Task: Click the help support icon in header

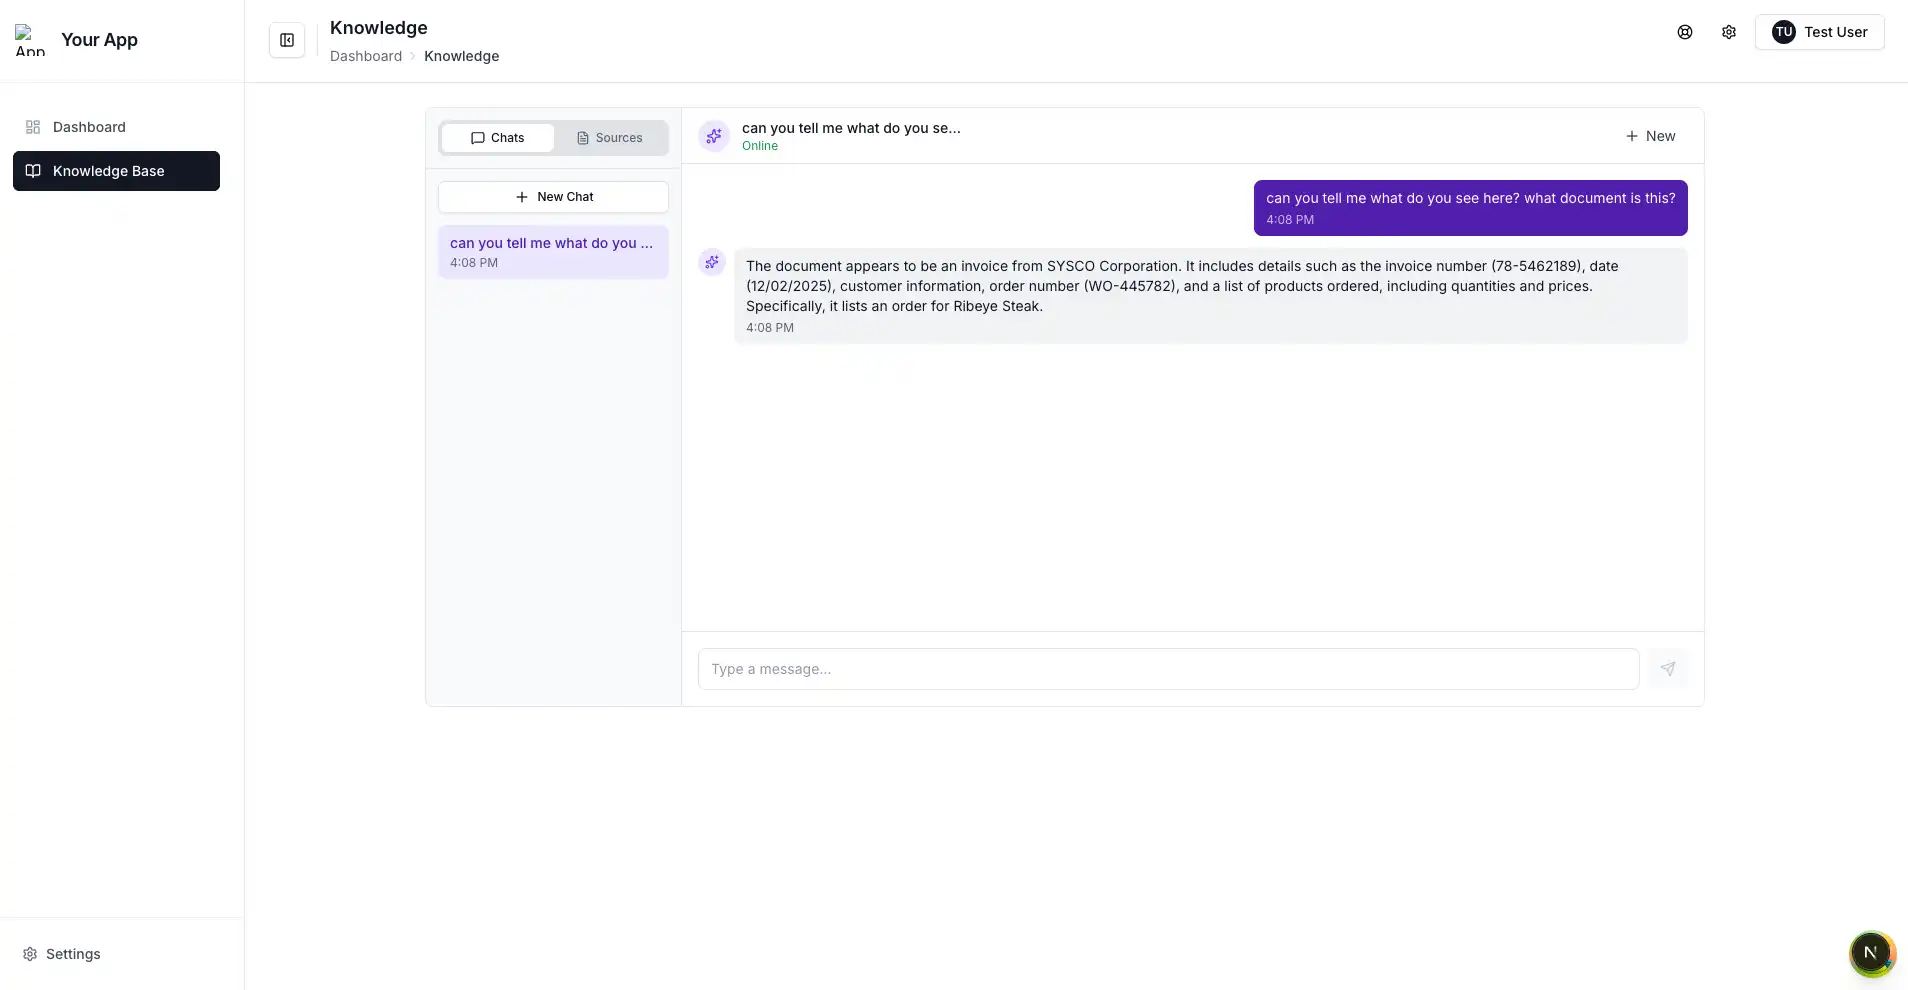Action: coord(1685,32)
